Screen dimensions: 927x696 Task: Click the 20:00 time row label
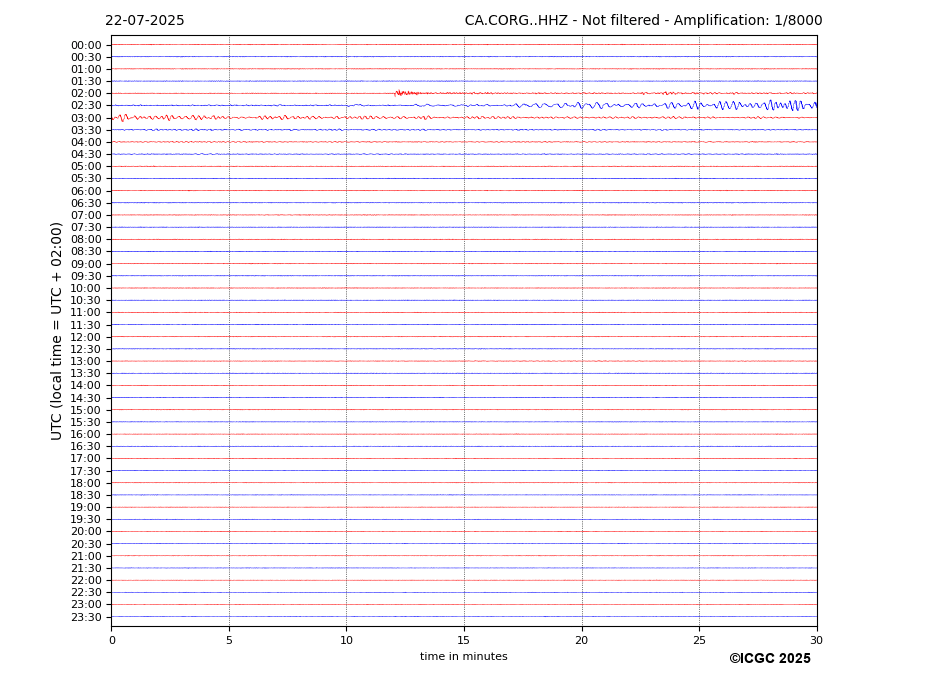[x=86, y=532]
